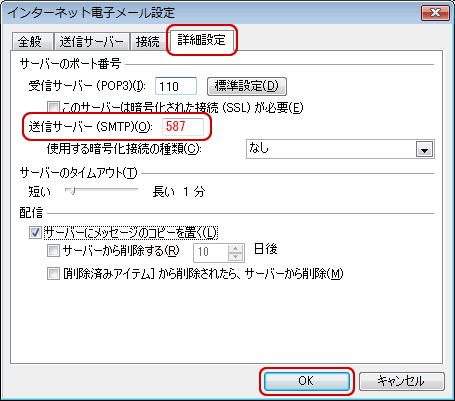Click the server timeout slider handle
The image size is (455, 401).
72,191
